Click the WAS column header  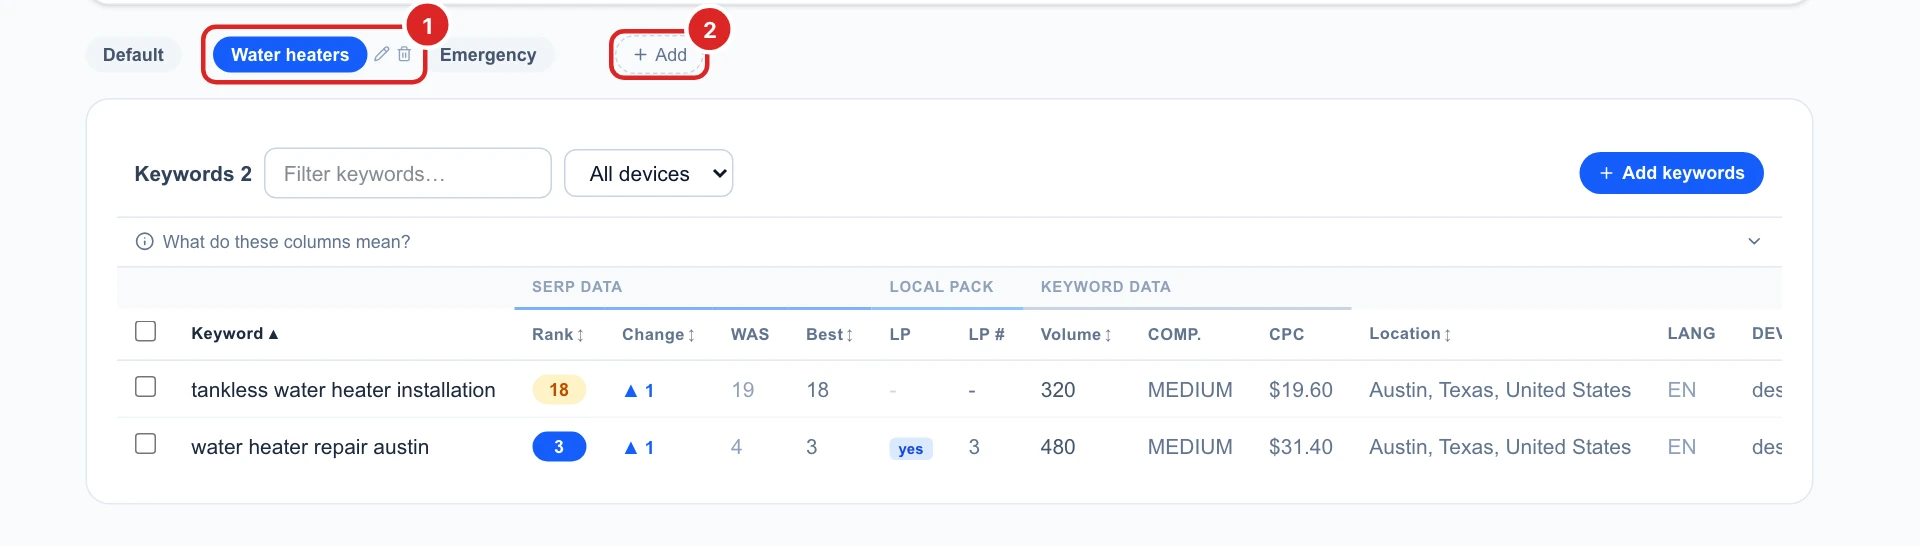click(750, 335)
